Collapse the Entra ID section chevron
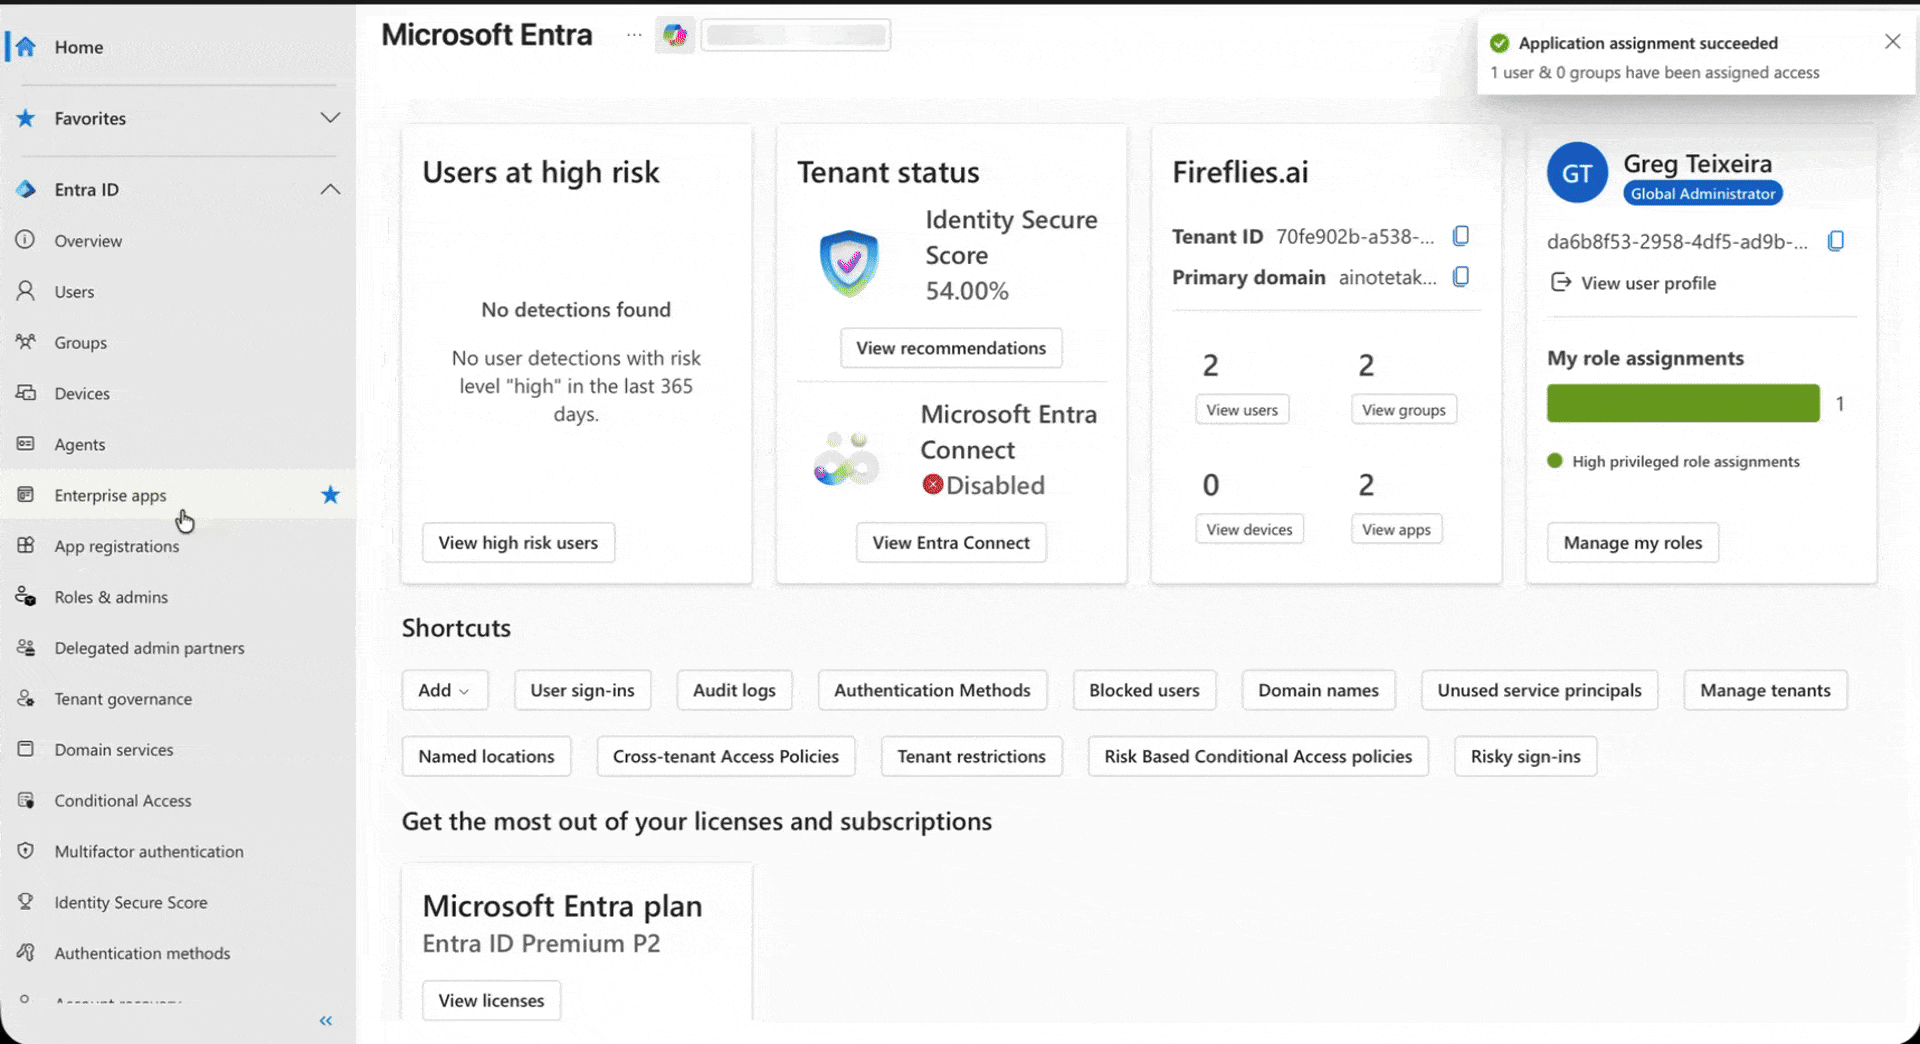The height and width of the screenshot is (1044, 1920). click(330, 189)
